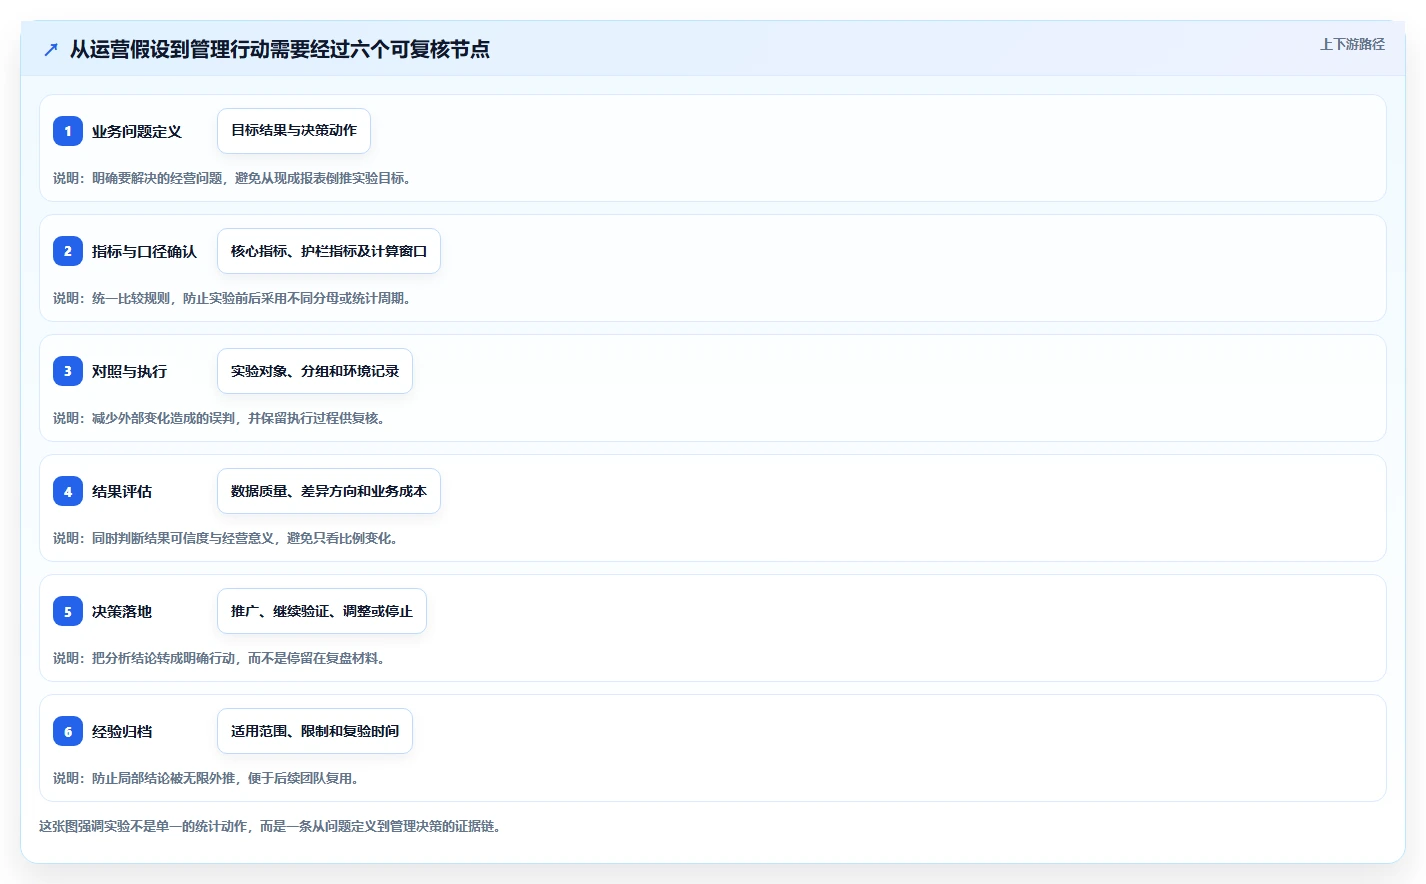The image size is (1426, 884).
Task: Select the 数据质量、差异方向和业务成本 chip
Action: (x=329, y=491)
